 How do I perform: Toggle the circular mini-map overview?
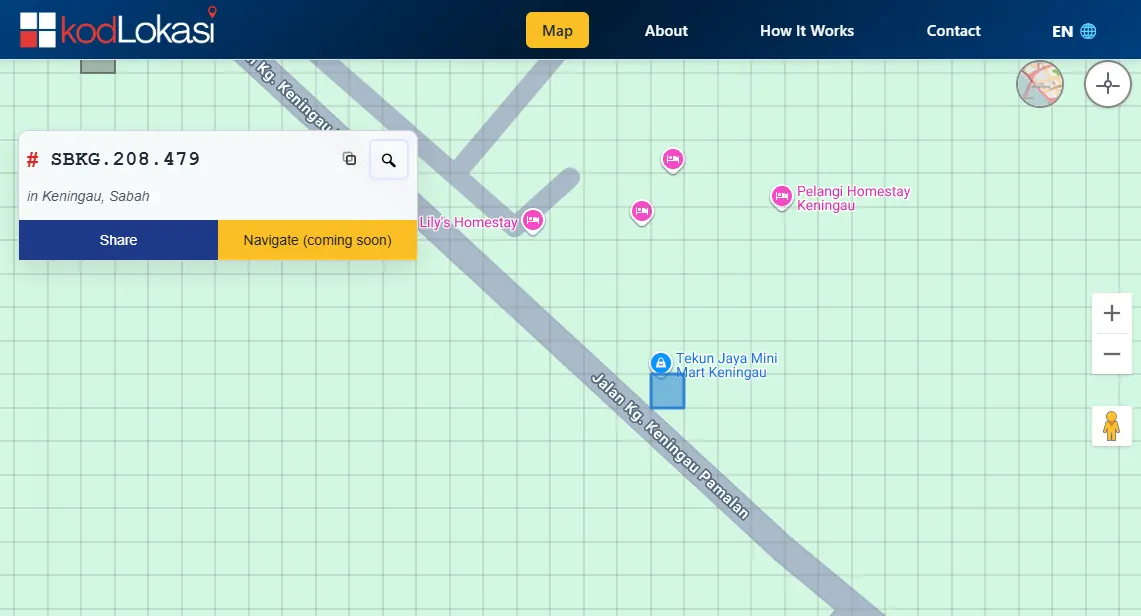1040,84
